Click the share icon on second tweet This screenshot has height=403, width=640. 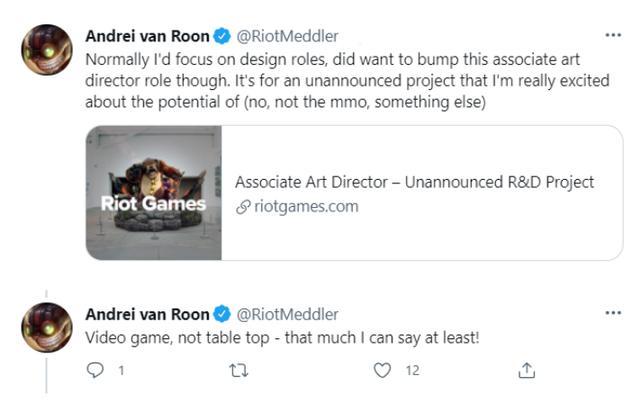pyautogui.click(x=526, y=371)
